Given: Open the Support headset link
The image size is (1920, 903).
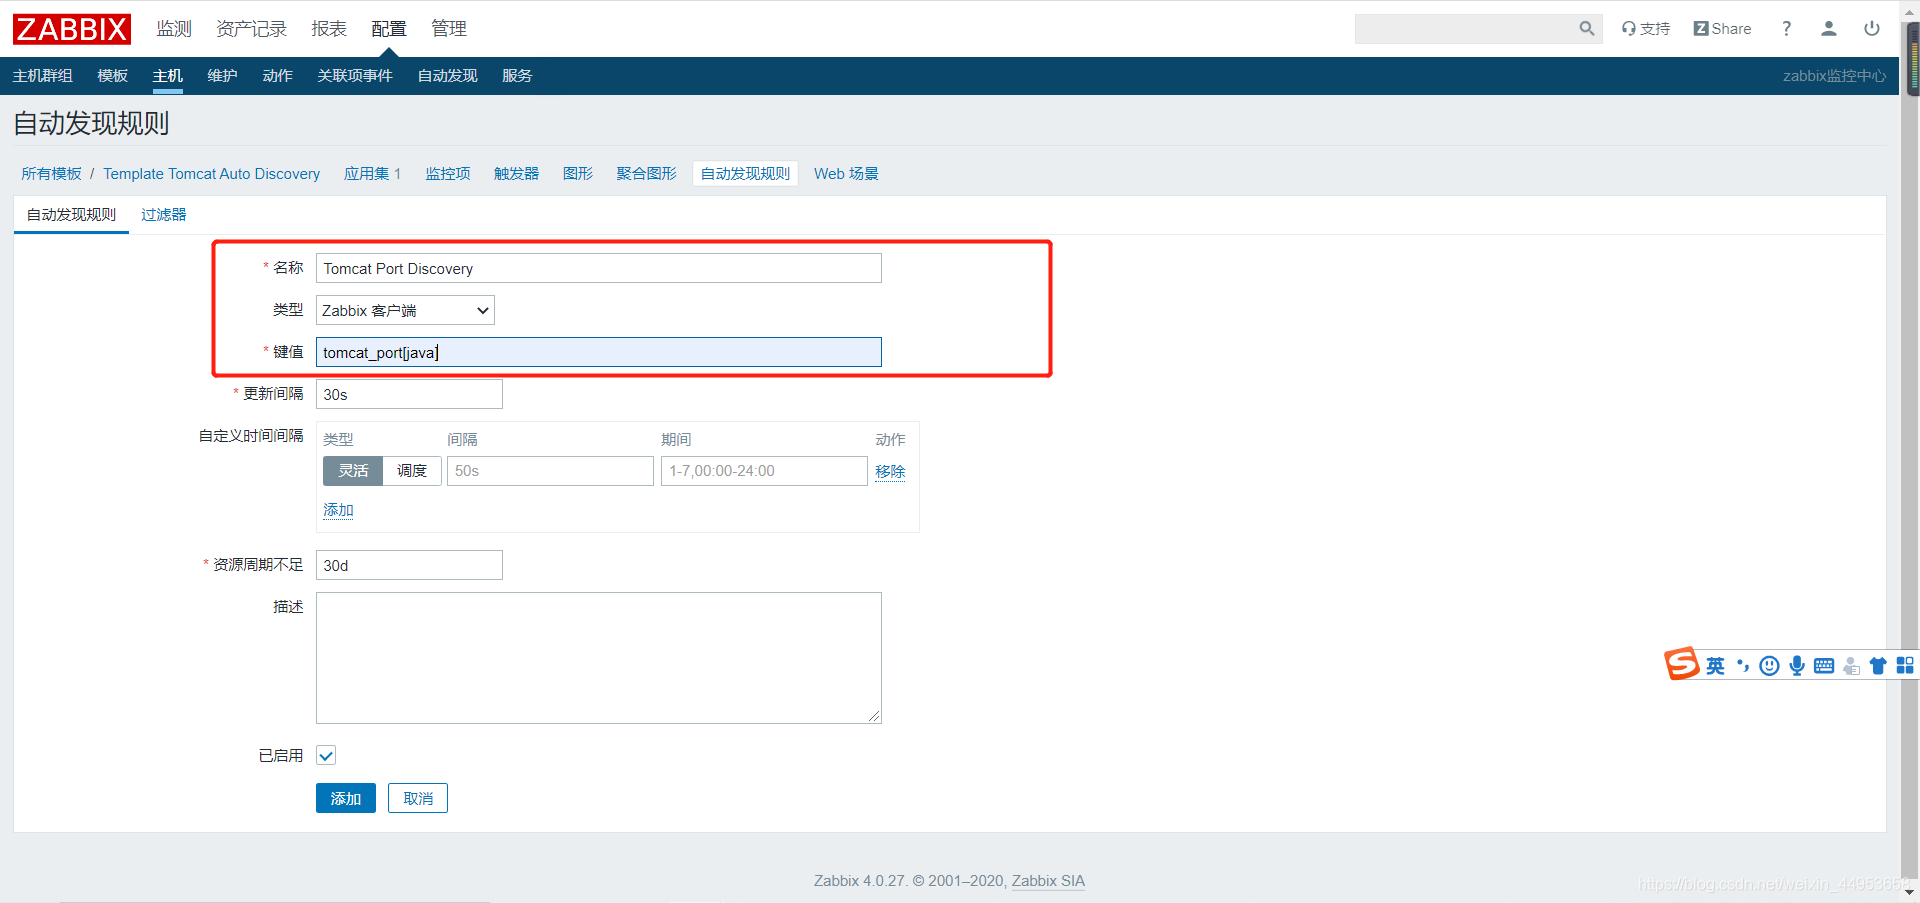Looking at the screenshot, I should point(1646,29).
